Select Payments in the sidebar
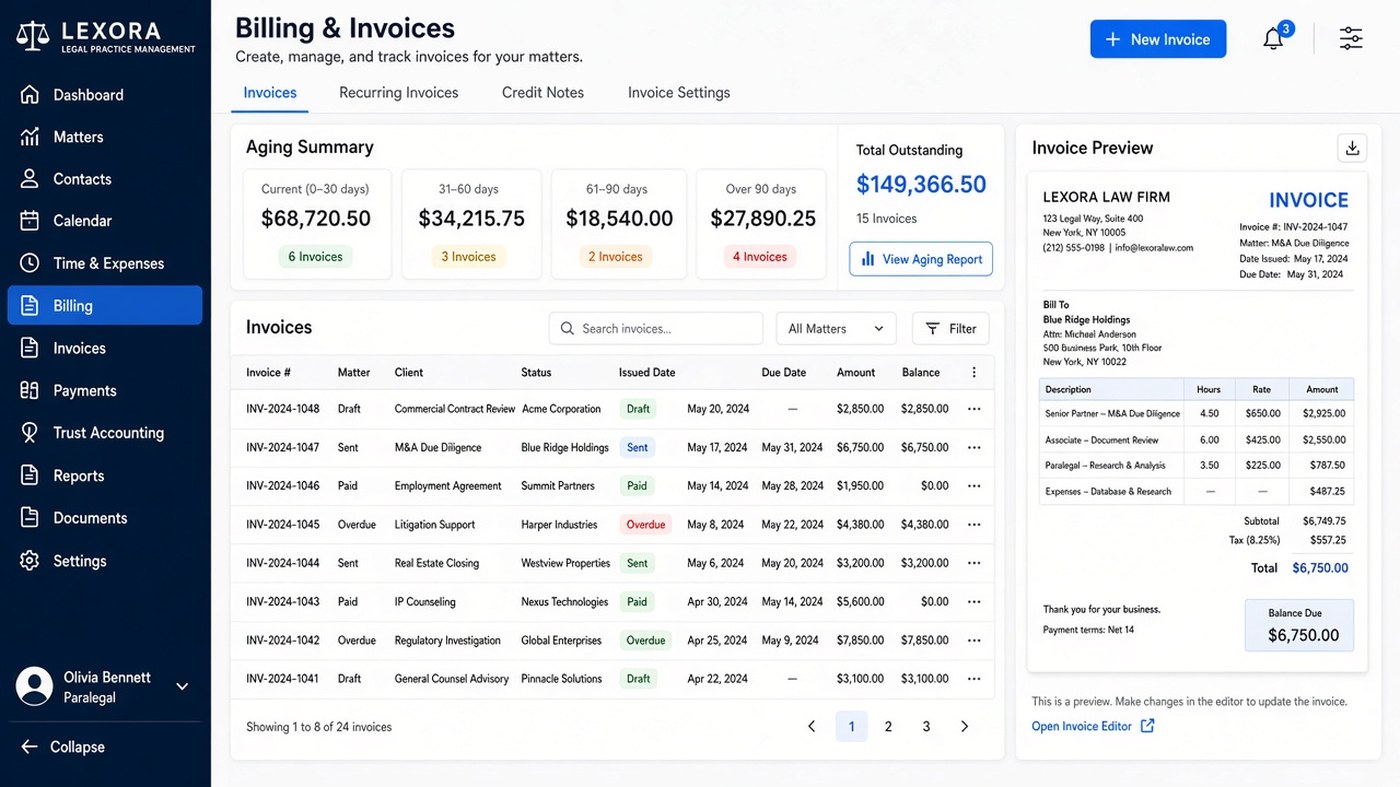This screenshot has height=787, width=1400. pyautogui.click(x=105, y=390)
